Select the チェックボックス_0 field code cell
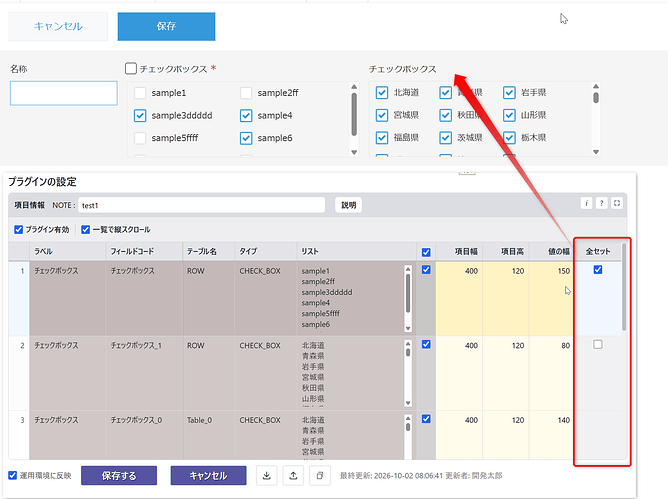668x499 pixels. 144,435
